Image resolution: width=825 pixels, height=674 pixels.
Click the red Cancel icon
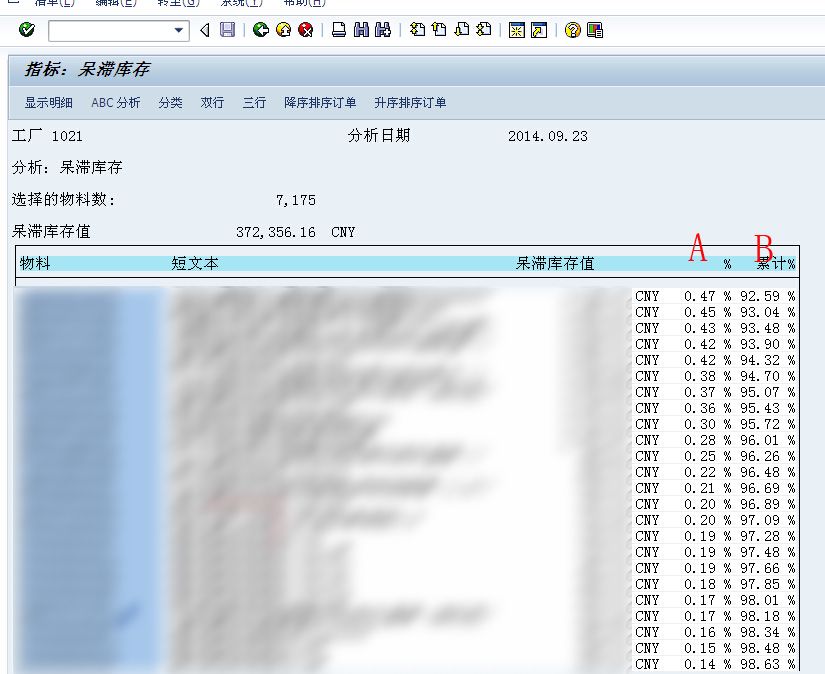coord(305,31)
